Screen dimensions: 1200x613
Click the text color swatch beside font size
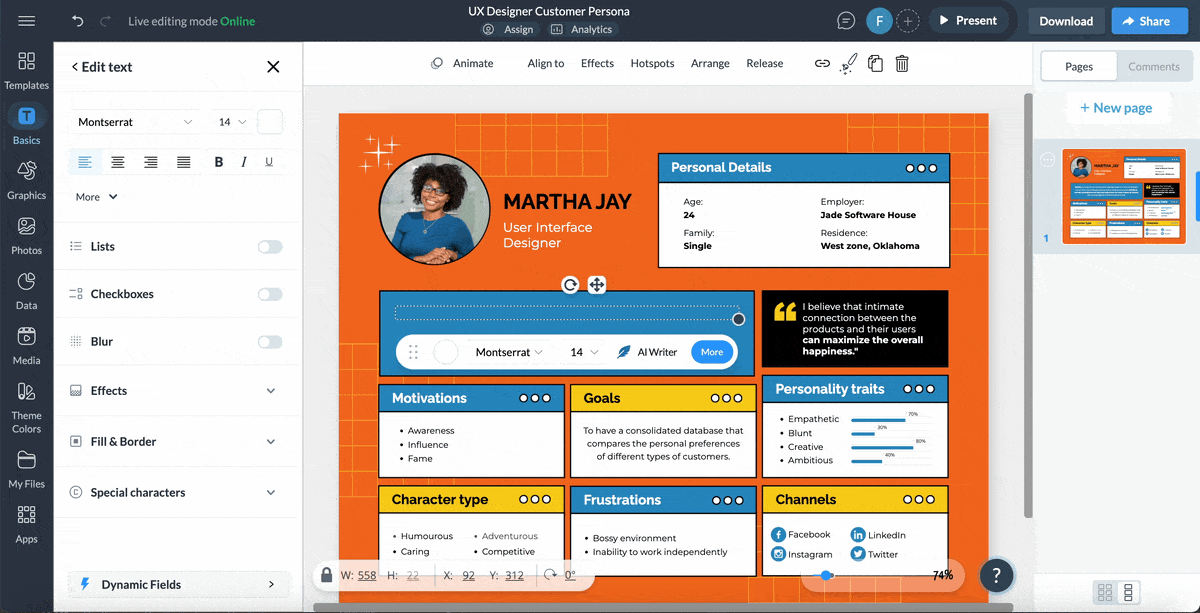click(x=270, y=122)
